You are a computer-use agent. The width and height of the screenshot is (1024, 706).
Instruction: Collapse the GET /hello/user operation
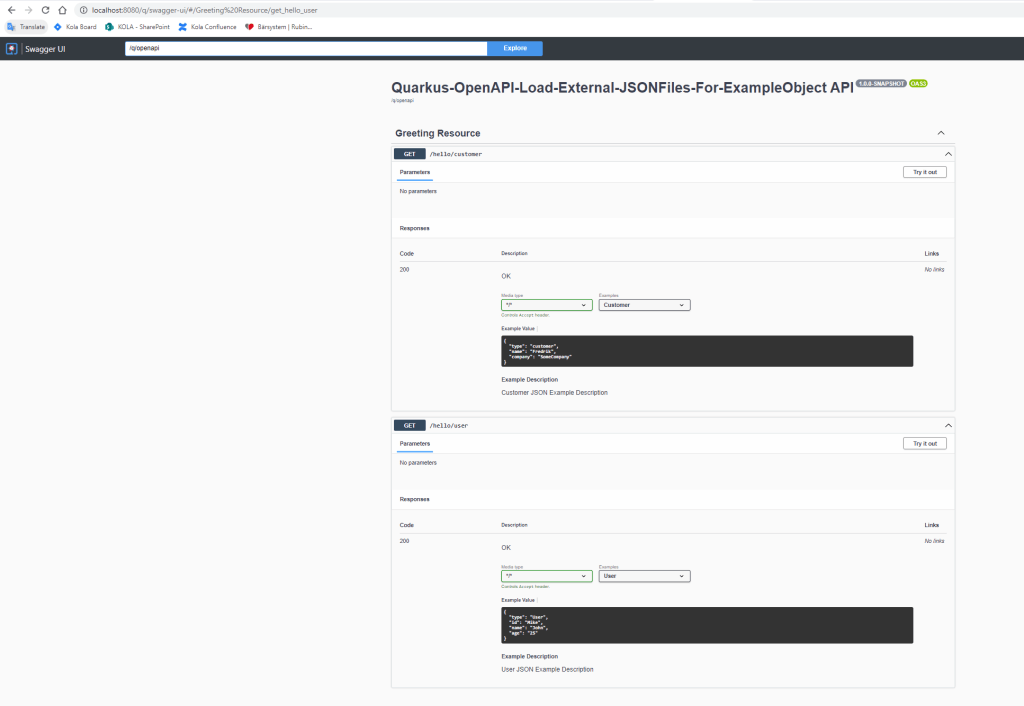[948, 425]
